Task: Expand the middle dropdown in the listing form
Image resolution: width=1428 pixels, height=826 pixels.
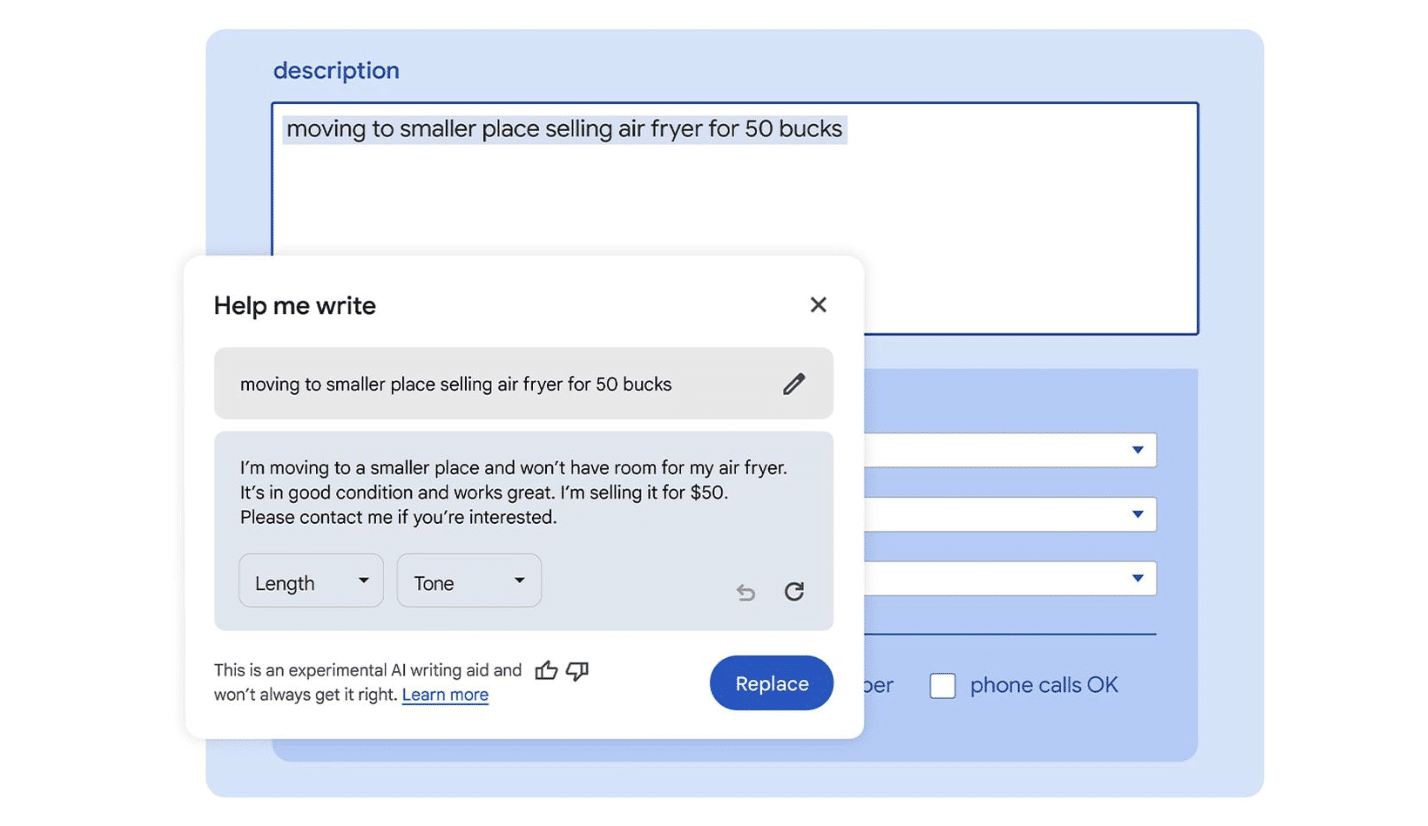Action: [x=1139, y=513]
